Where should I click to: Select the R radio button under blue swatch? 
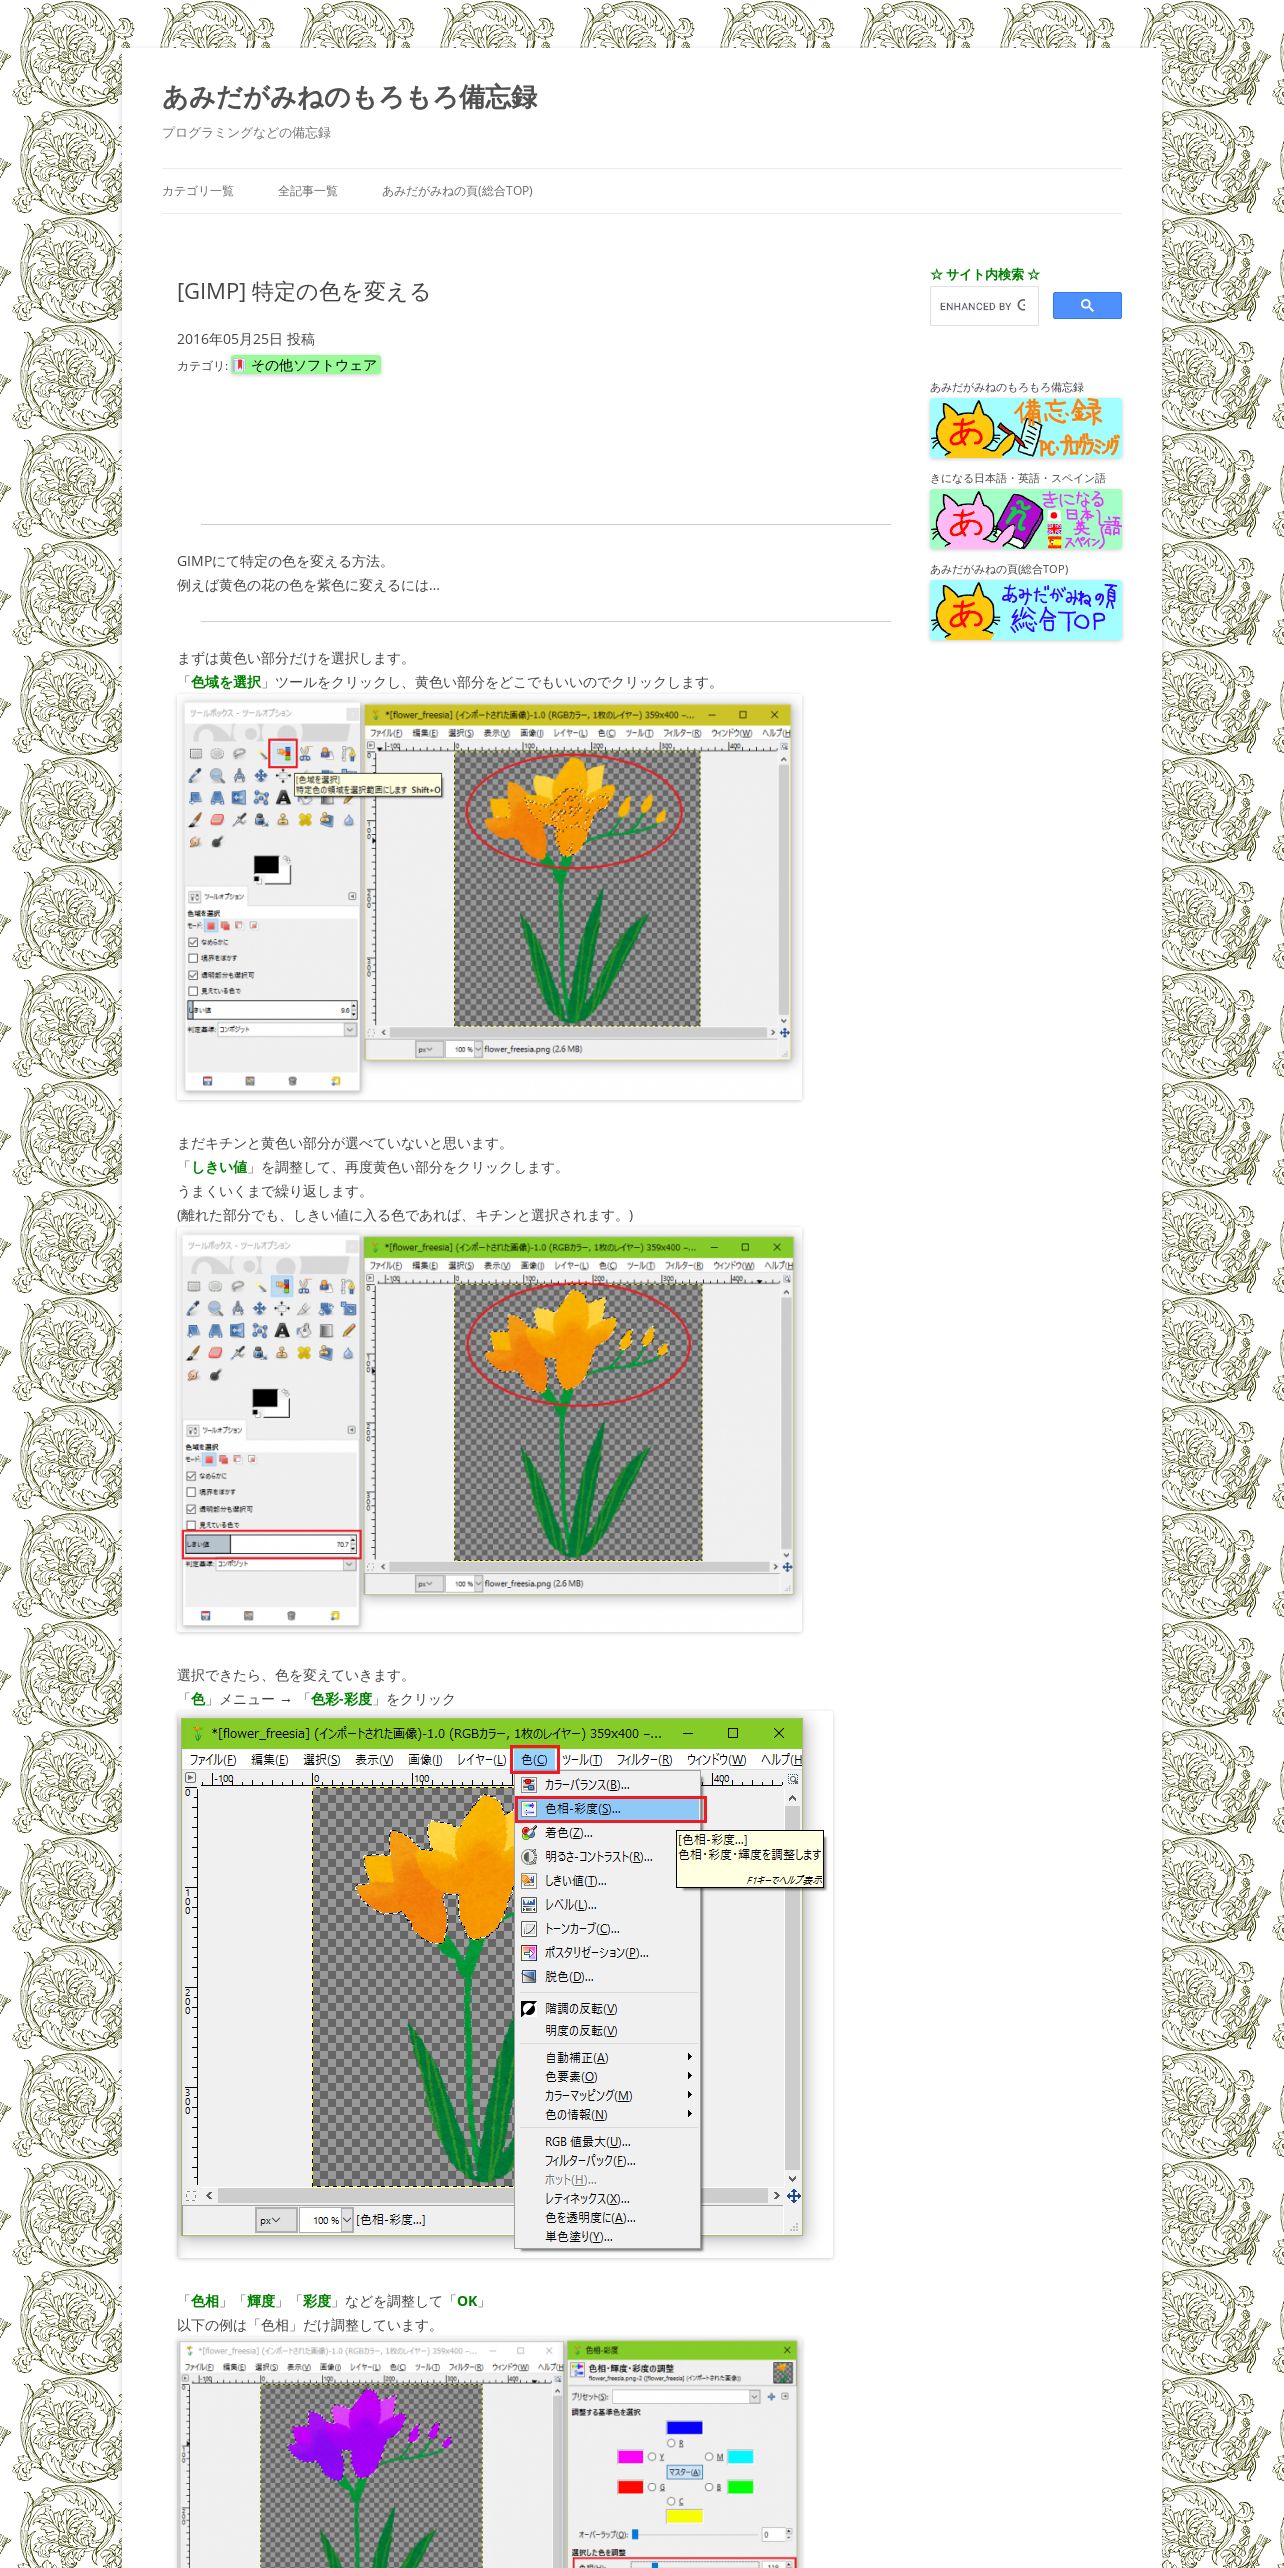(671, 2443)
